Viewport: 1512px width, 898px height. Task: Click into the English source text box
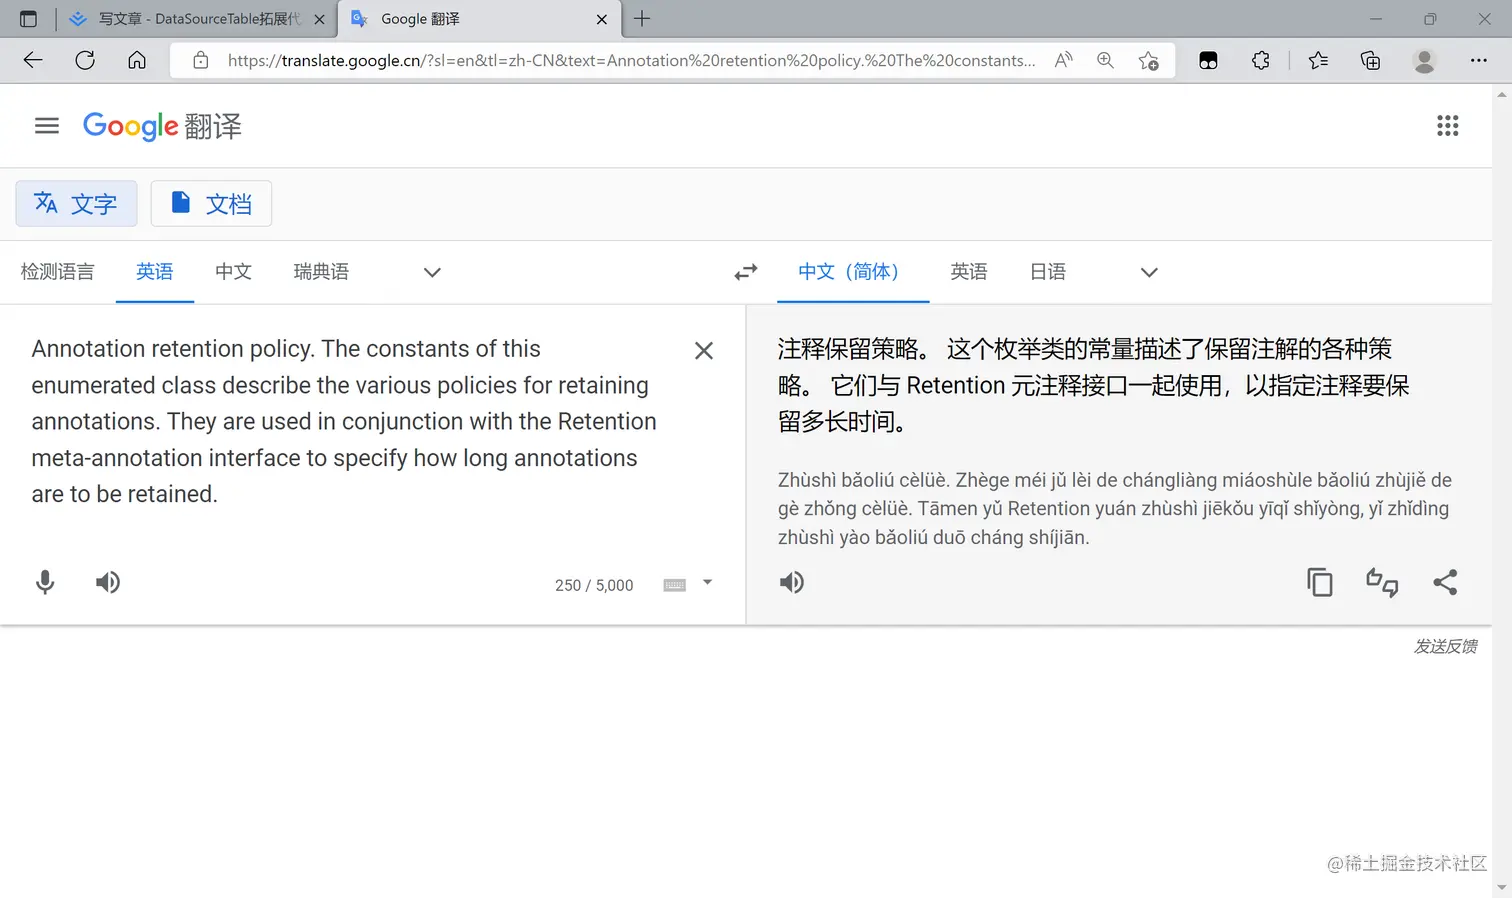(344, 421)
